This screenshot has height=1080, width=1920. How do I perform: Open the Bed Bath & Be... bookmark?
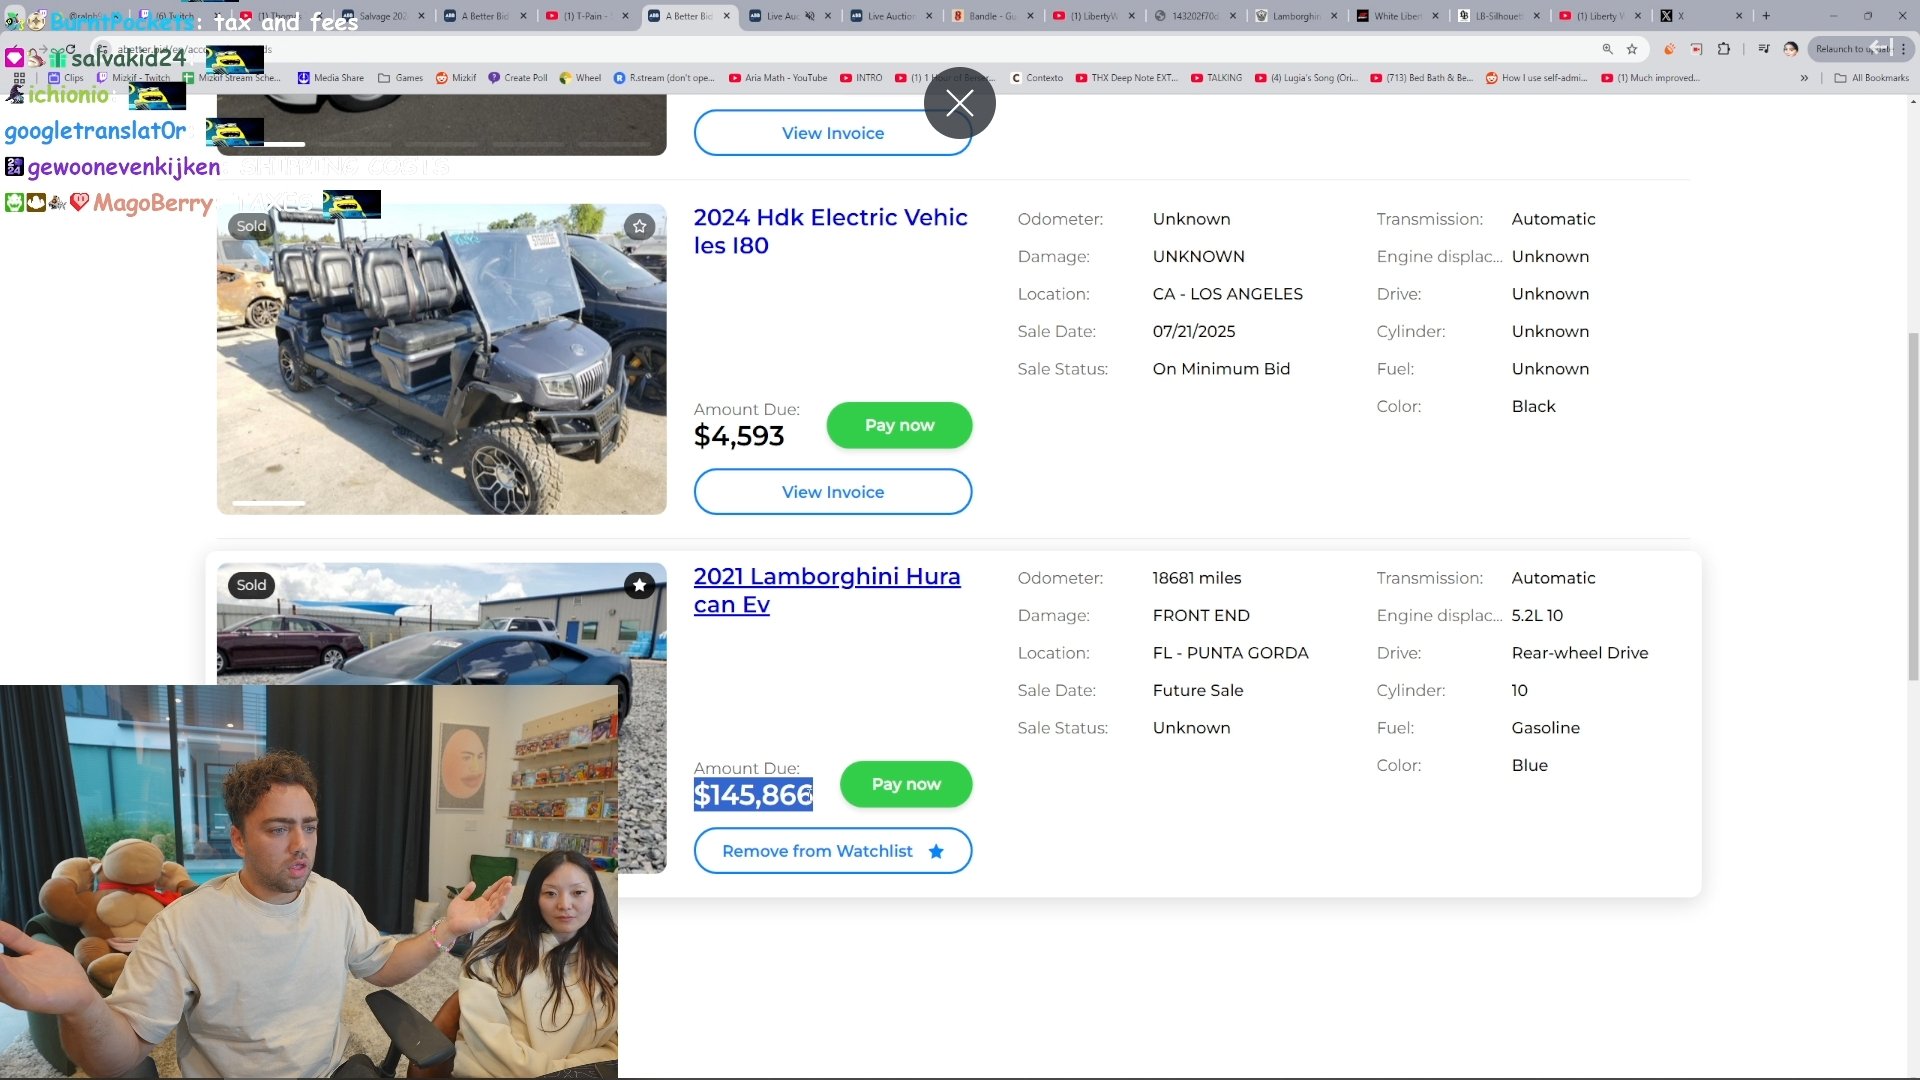pyautogui.click(x=1422, y=78)
